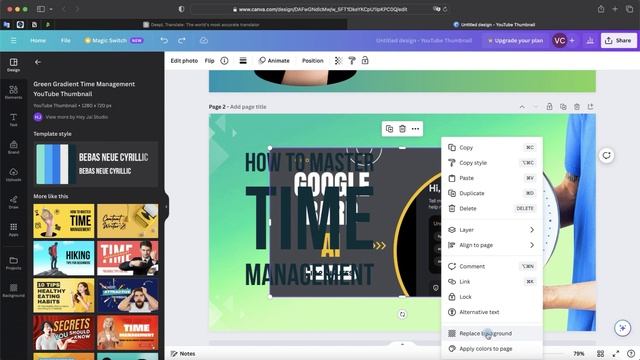Delete element via floating trash icon
The height and width of the screenshot is (360, 640).
click(x=402, y=129)
